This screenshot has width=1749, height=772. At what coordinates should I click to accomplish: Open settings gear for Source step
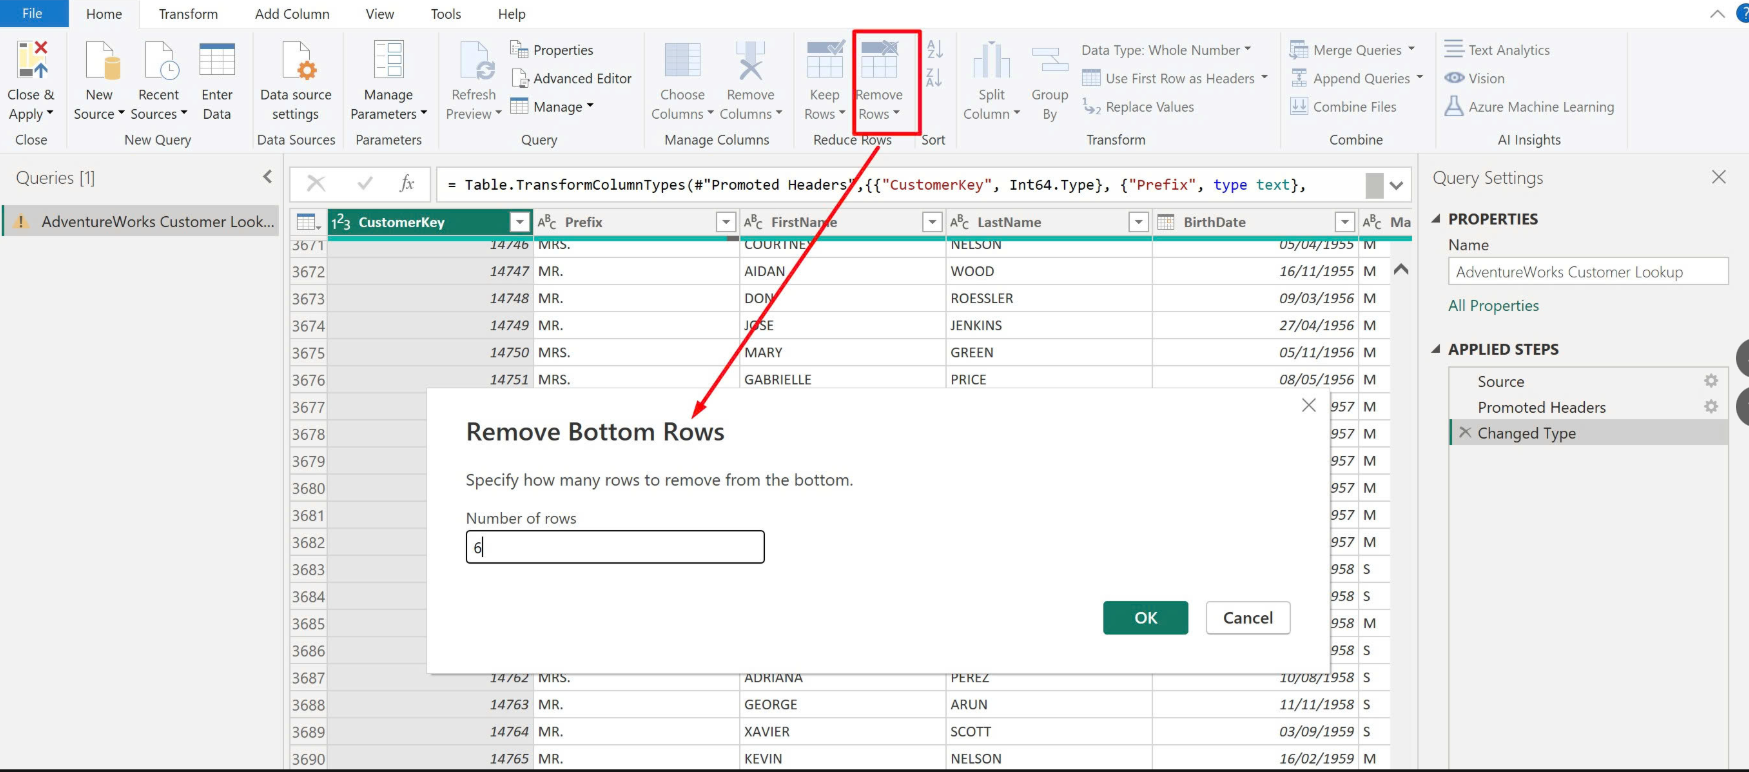coord(1711,381)
